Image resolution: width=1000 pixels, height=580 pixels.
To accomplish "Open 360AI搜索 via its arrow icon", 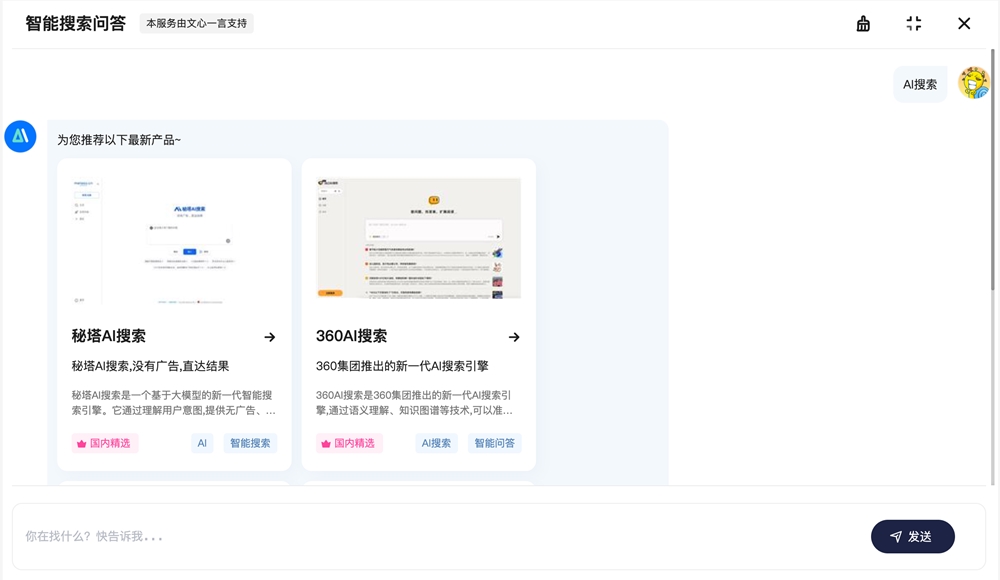I will 514,337.
